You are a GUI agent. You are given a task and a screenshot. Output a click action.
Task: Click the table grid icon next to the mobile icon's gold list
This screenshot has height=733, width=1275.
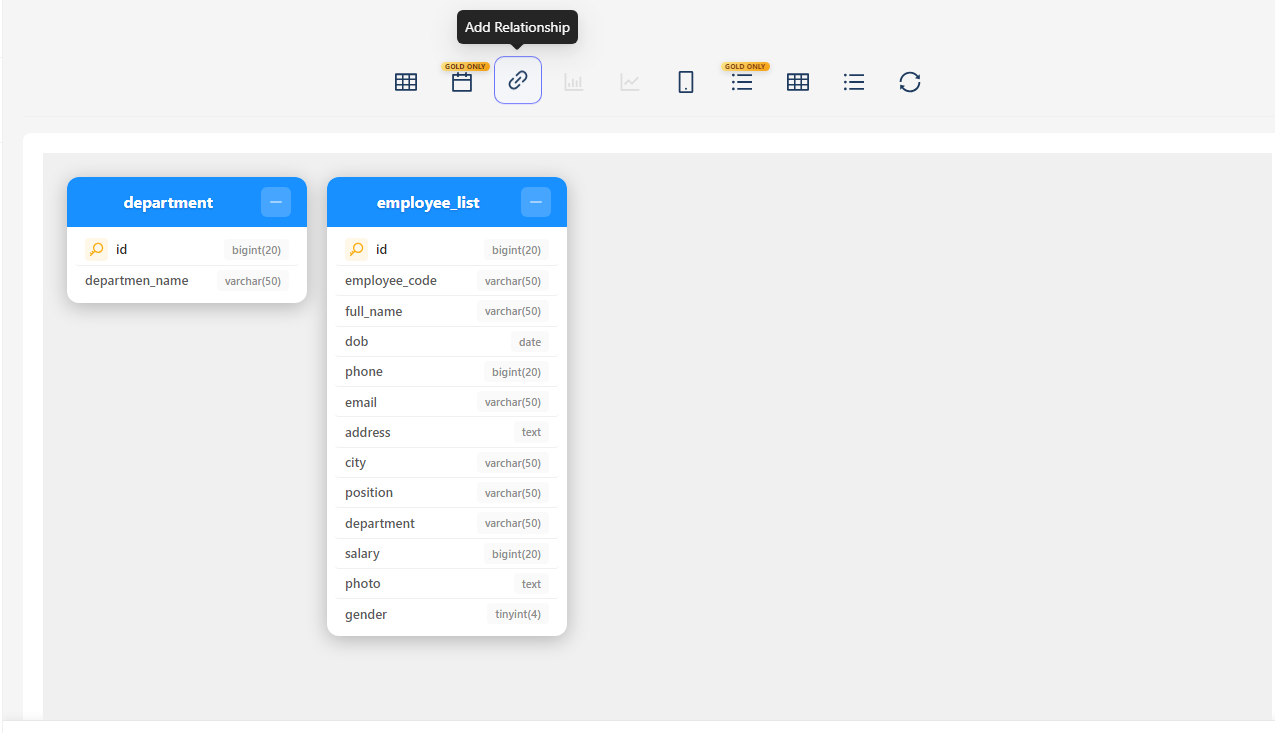[x=798, y=82]
